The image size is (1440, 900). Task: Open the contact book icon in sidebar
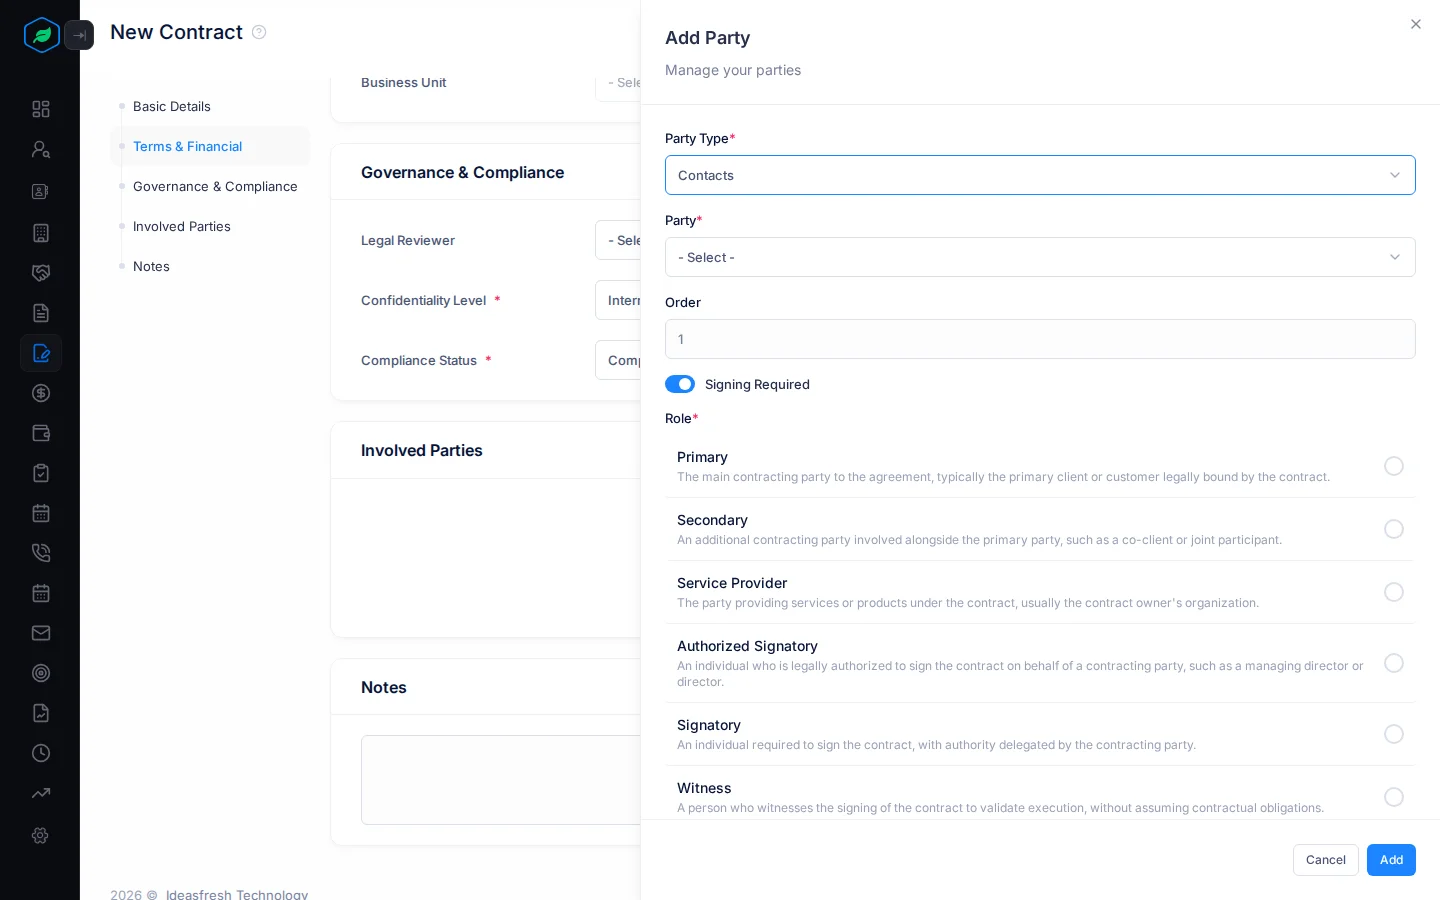coord(41,191)
